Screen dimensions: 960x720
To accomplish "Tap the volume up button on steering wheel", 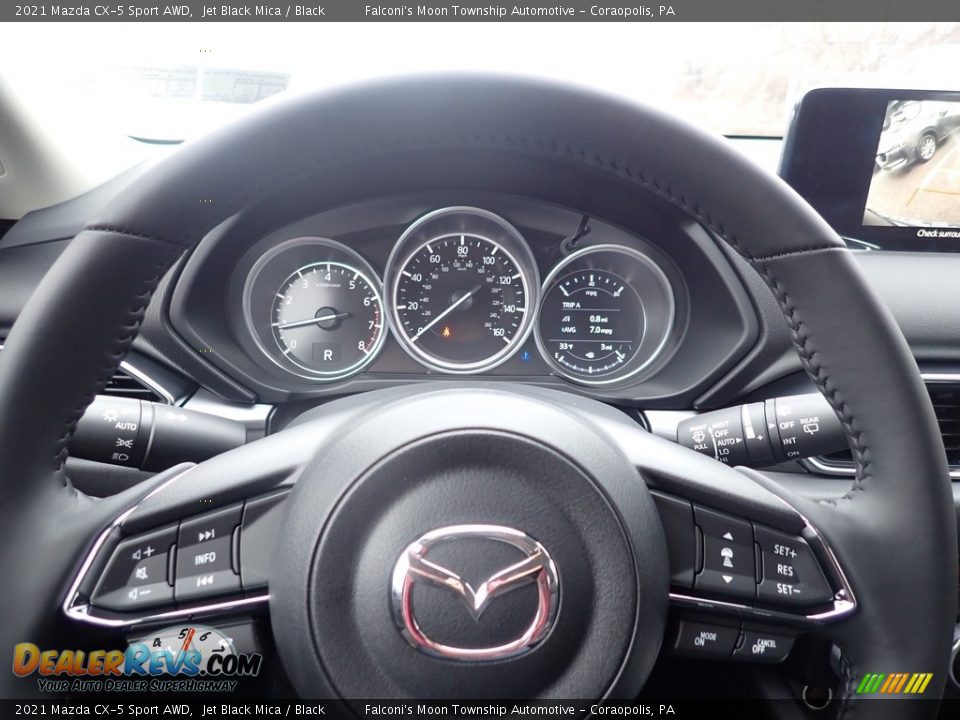I will tap(143, 553).
